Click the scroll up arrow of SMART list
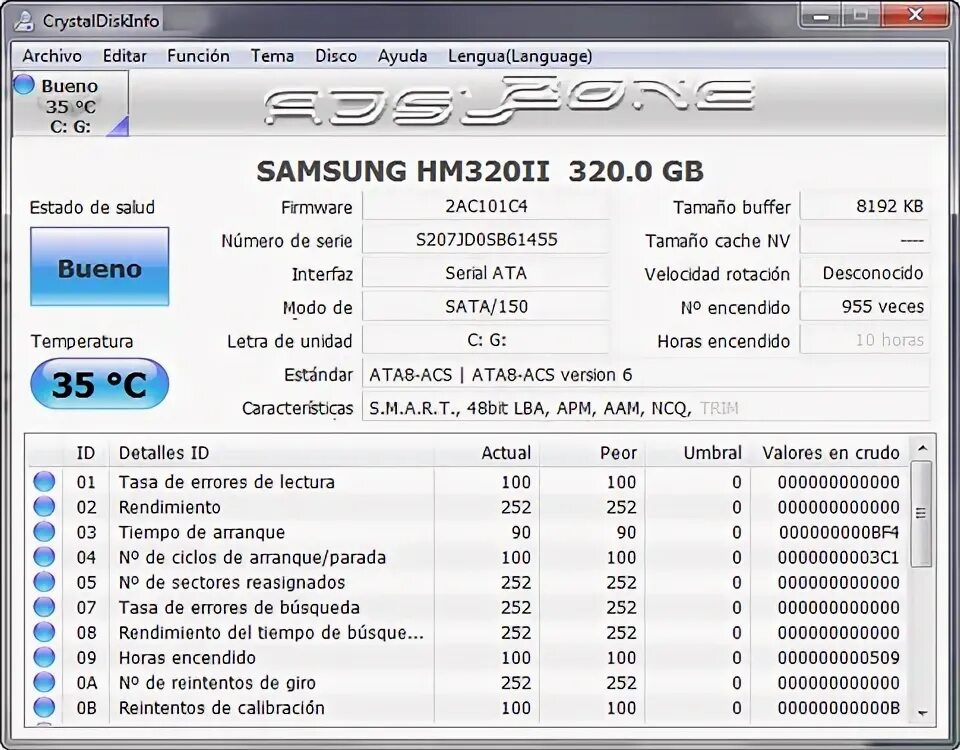The width and height of the screenshot is (960, 750). click(922, 449)
